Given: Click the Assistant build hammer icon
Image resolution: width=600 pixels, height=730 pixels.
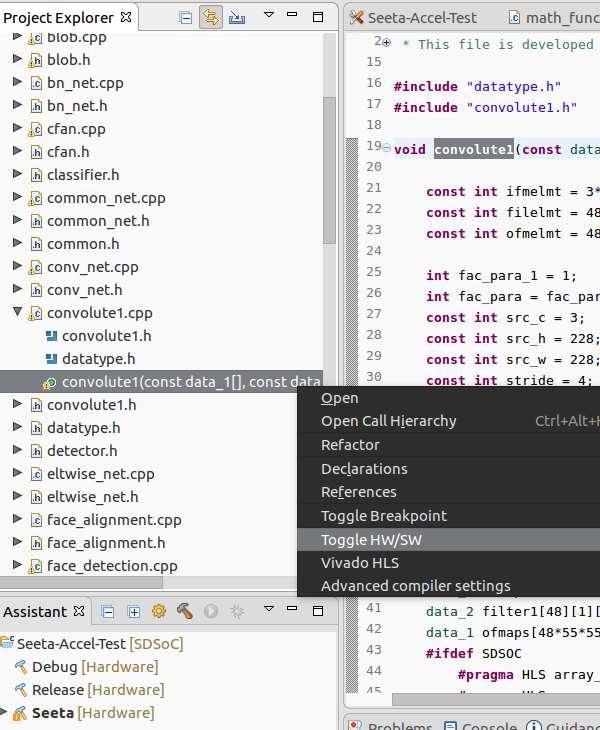Looking at the screenshot, I should tap(185, 611).
